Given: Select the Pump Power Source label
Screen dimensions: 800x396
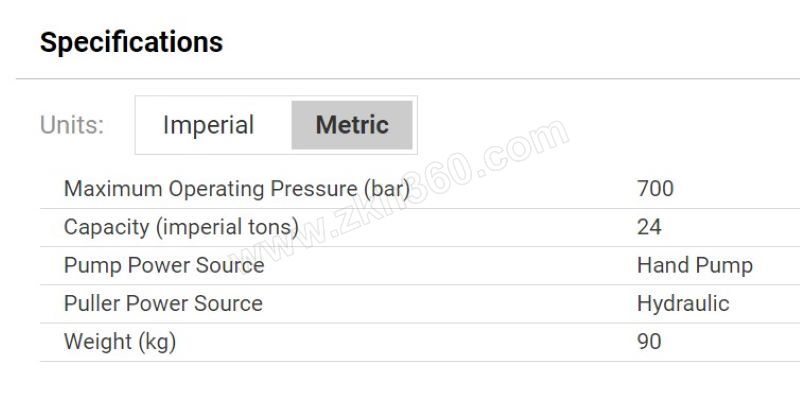Looking at the screenshot, I should point(164,265).
